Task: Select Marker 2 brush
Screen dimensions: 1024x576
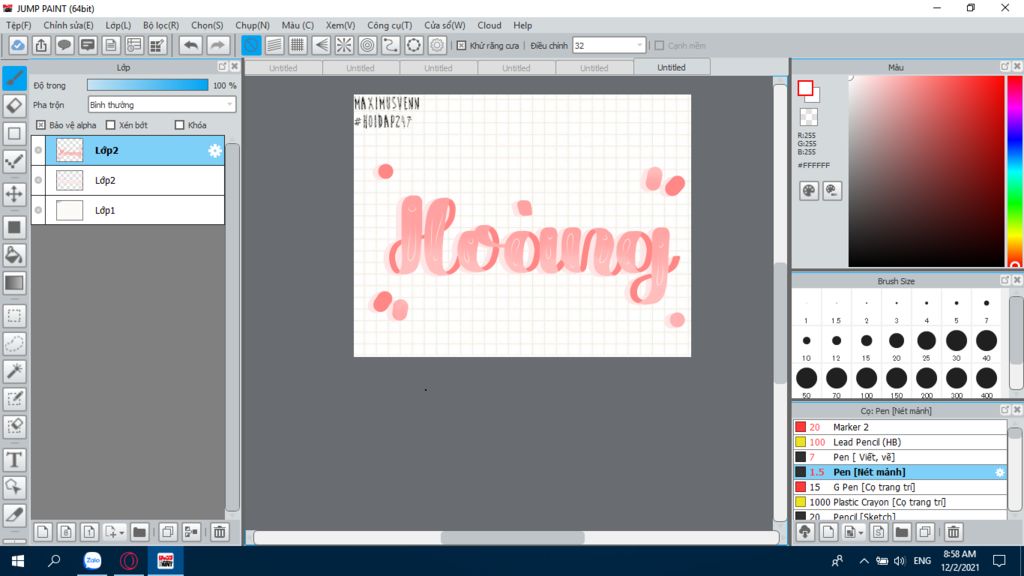Action: 900,427
